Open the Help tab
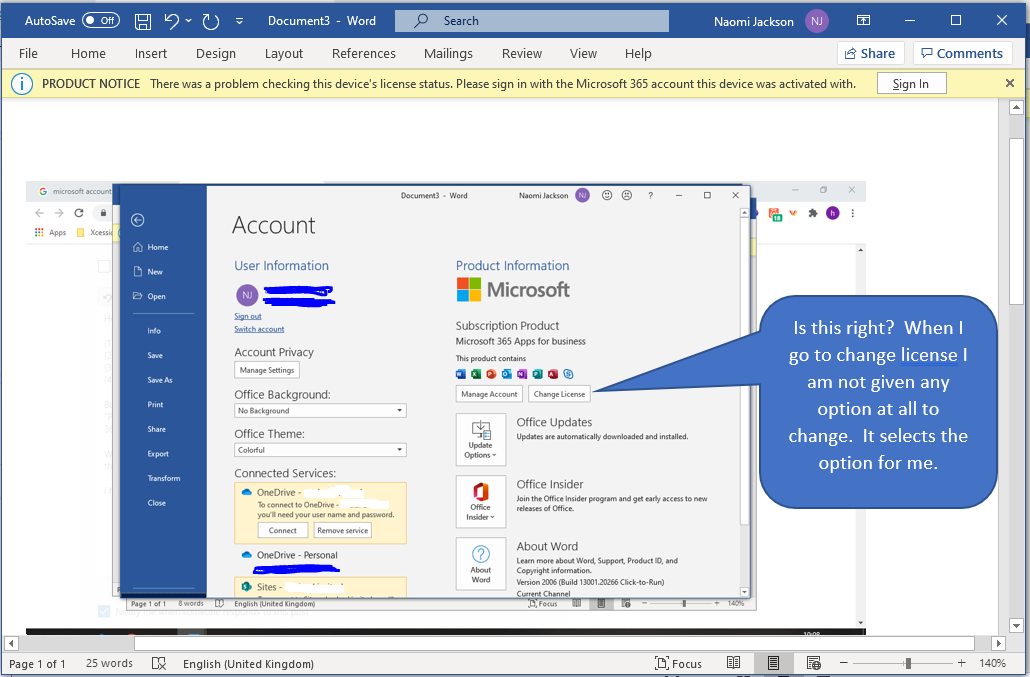Screen dimensions: 1030x677 [x=638, y=53]
